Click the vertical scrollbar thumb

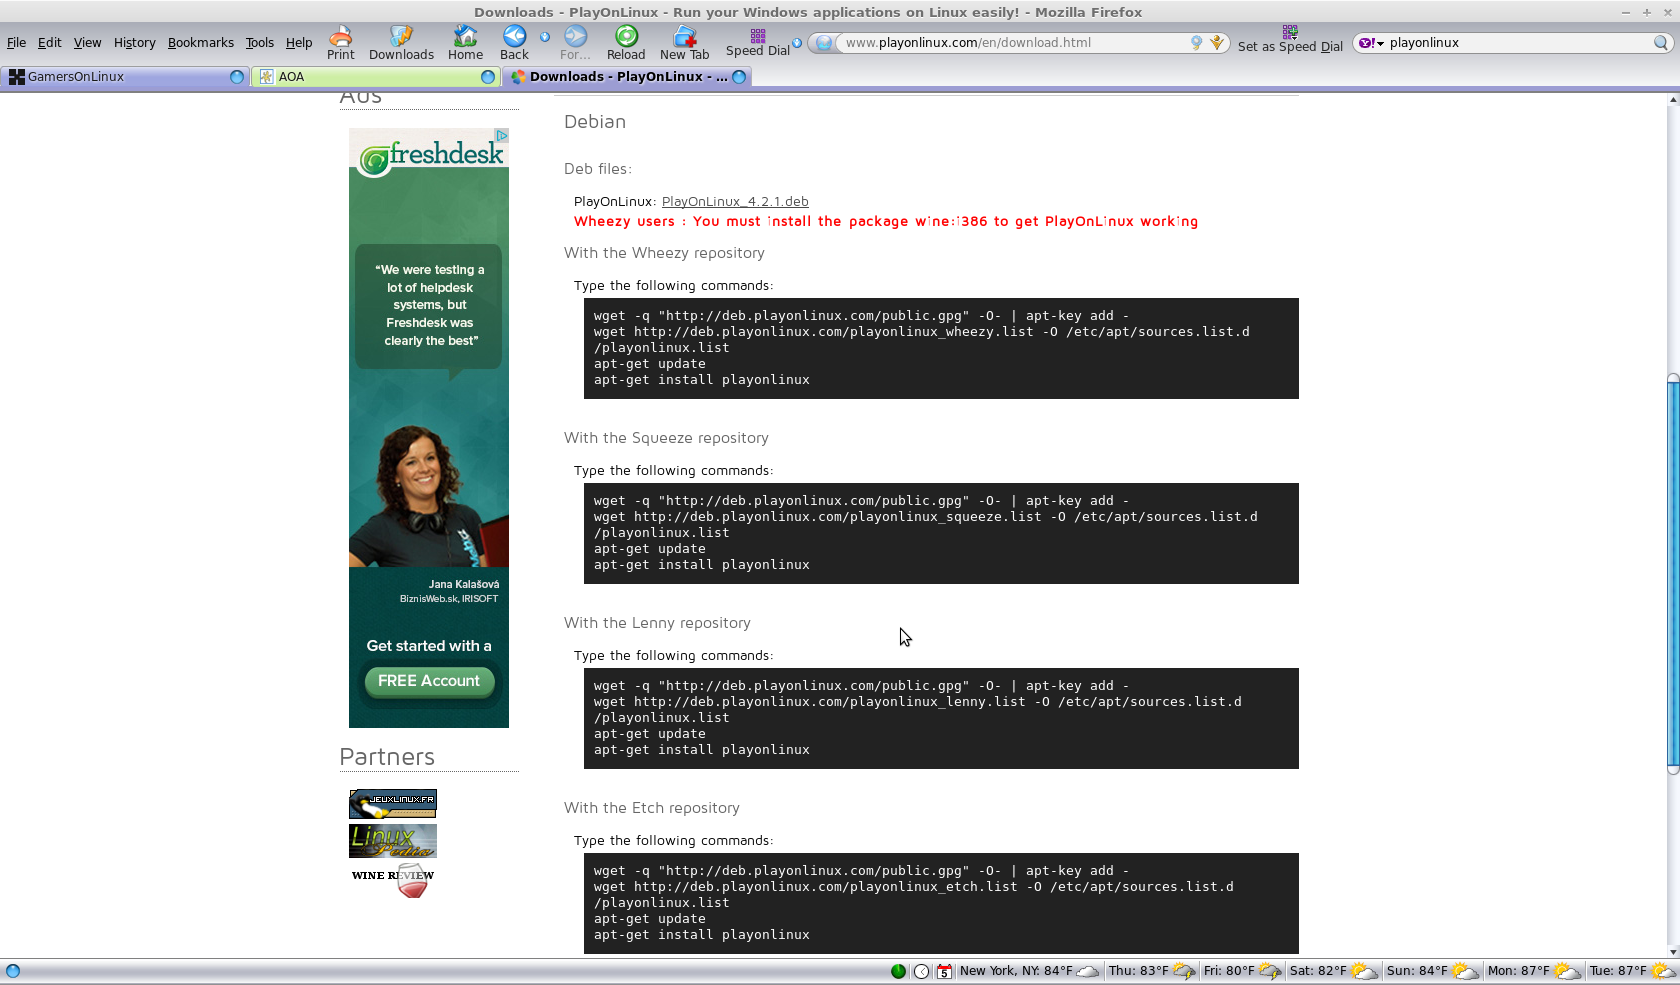1673,573
